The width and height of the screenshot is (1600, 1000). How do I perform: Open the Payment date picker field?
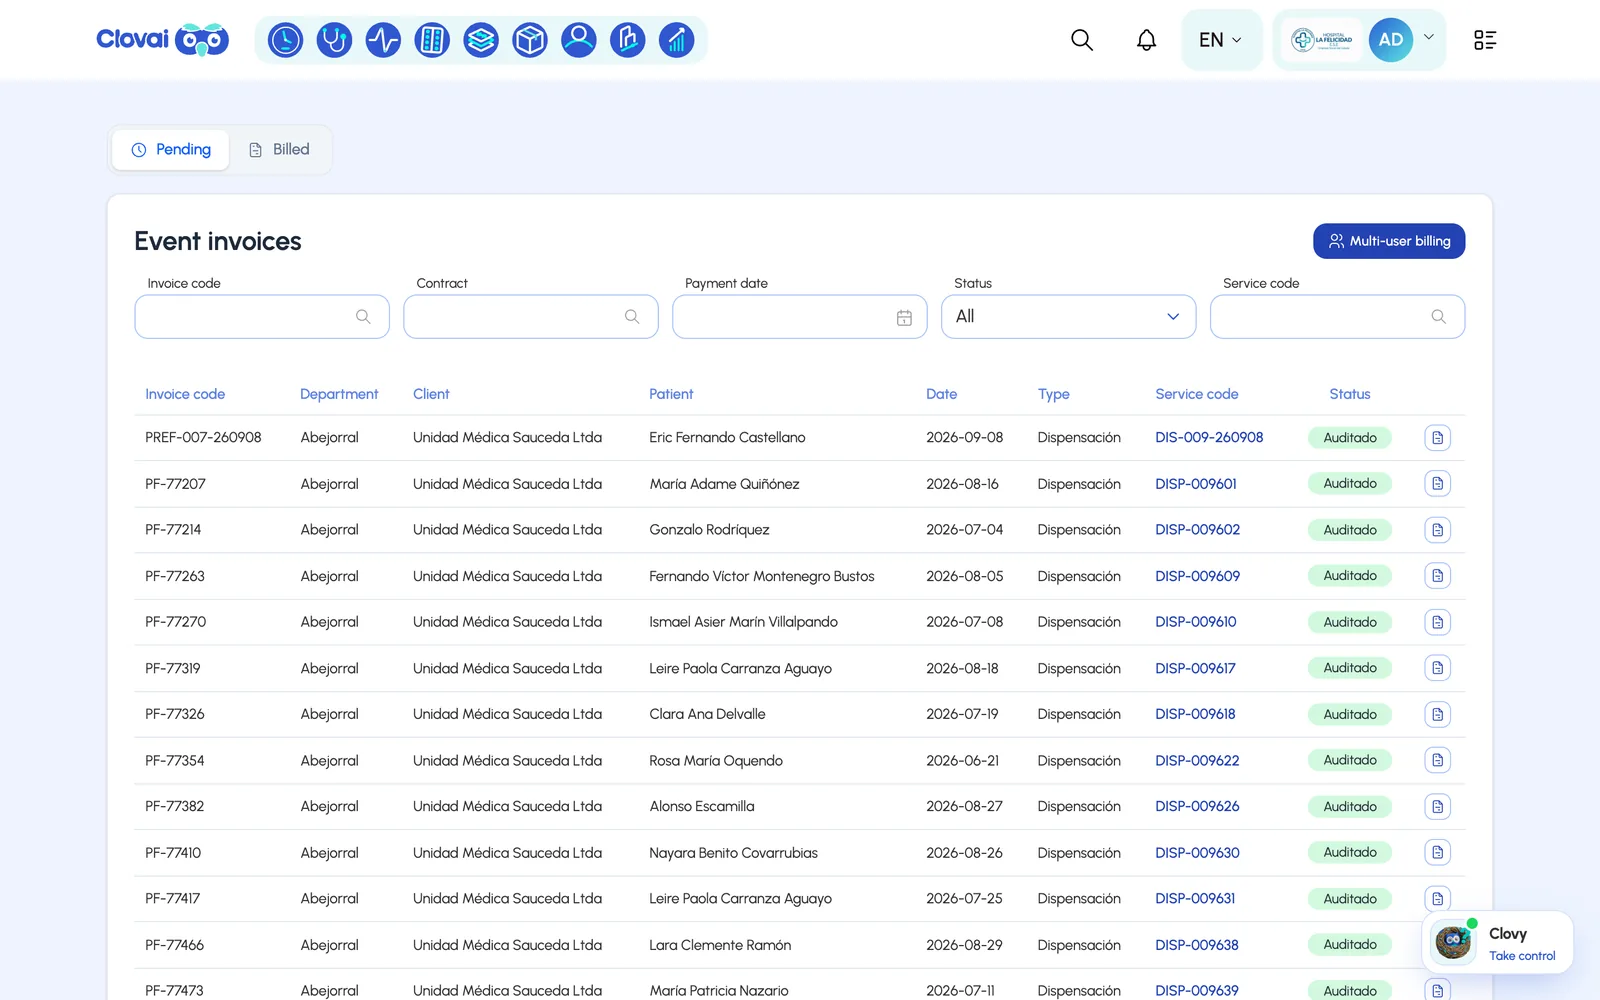point(799,317)
